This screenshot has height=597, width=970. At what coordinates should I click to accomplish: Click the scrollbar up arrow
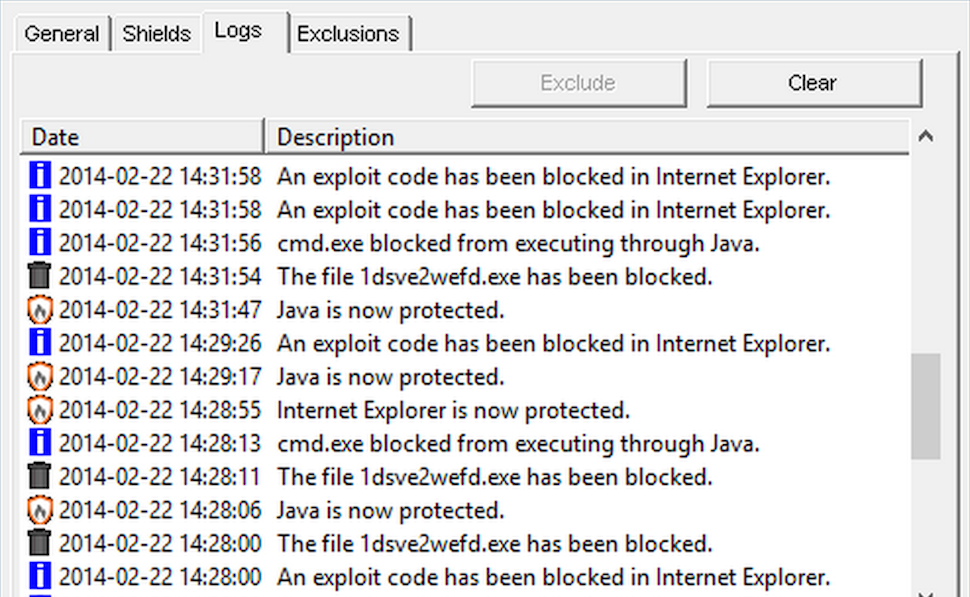pyautogui.click(x=926, y=137)
